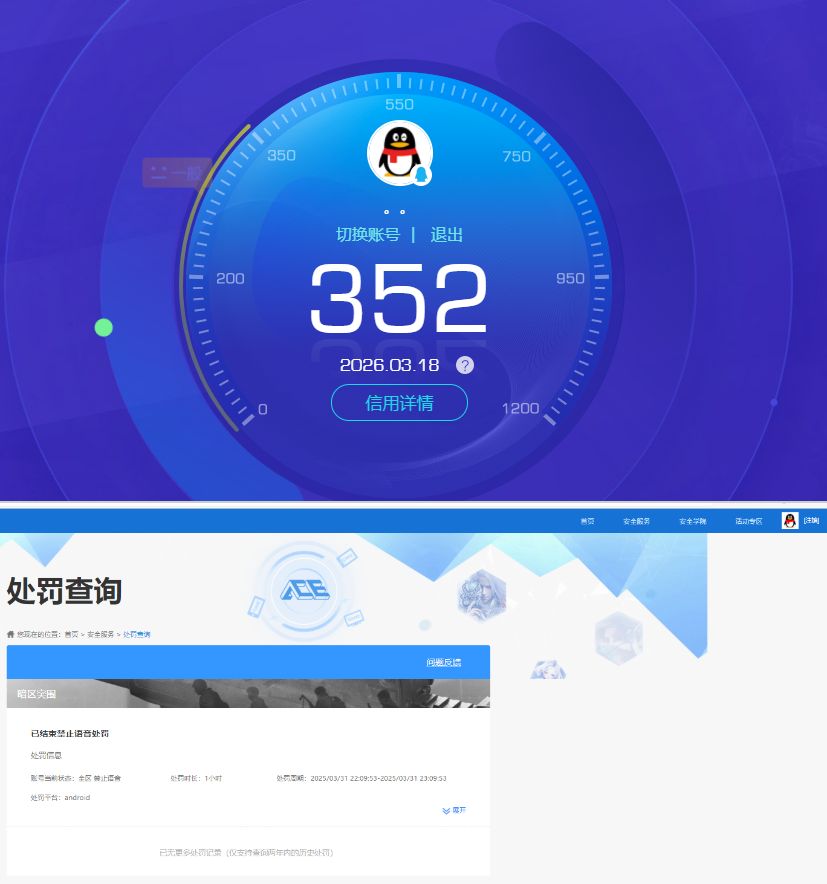
Task: Open 信用详情 credit details
Action: coord(399,403)
